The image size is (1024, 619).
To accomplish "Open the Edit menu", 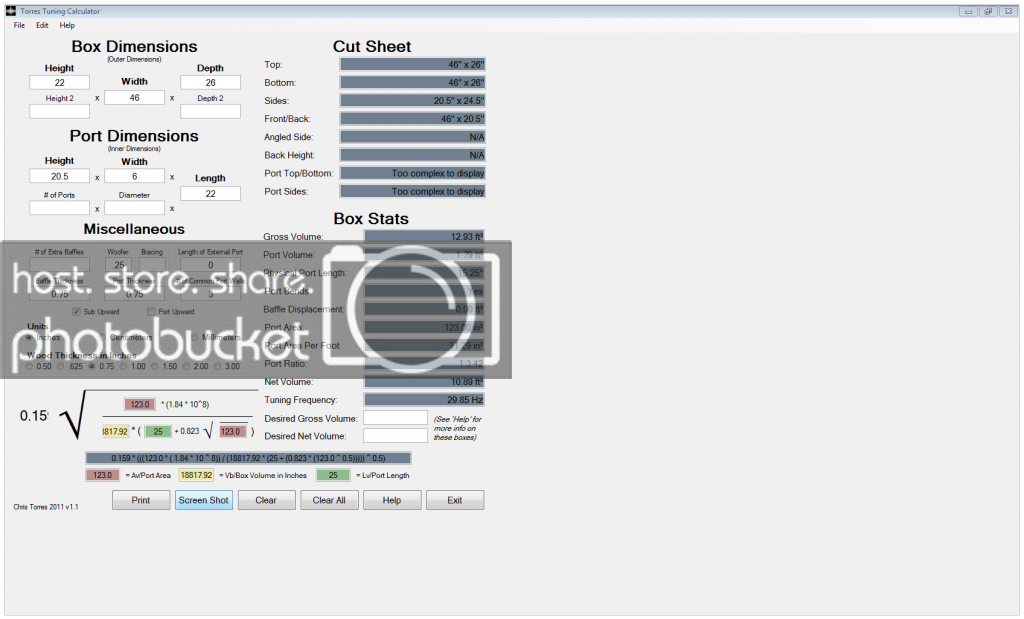I will 42,25.
